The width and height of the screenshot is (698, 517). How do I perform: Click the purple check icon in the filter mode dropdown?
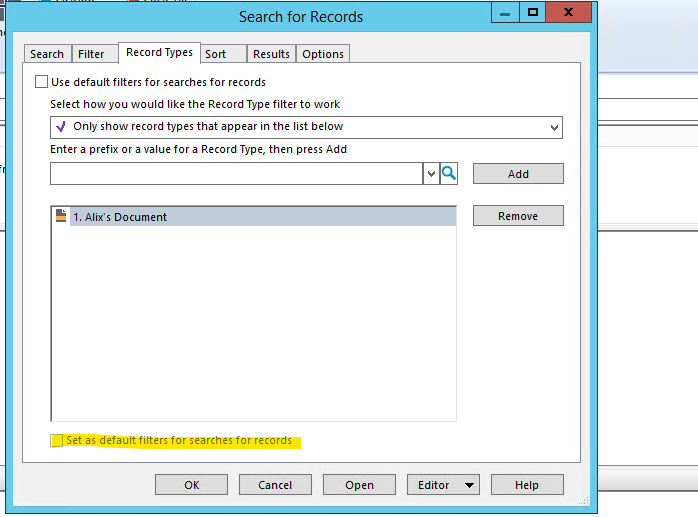[x=61, y=127]
